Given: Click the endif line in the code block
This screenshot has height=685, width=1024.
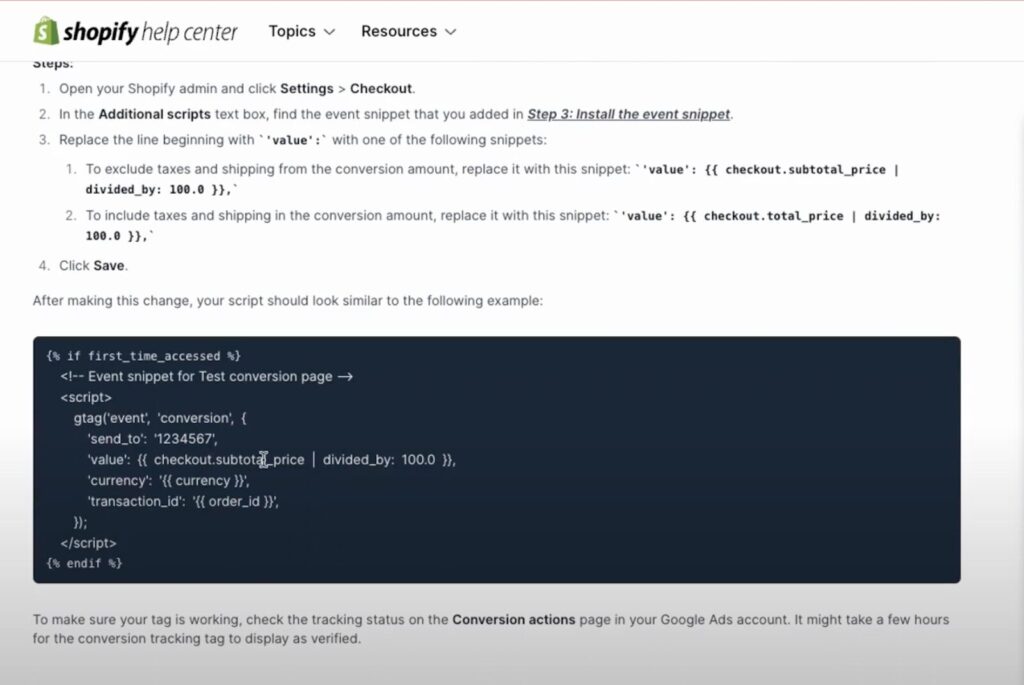Looking at the screenshot, I should (x=84, y=563).
